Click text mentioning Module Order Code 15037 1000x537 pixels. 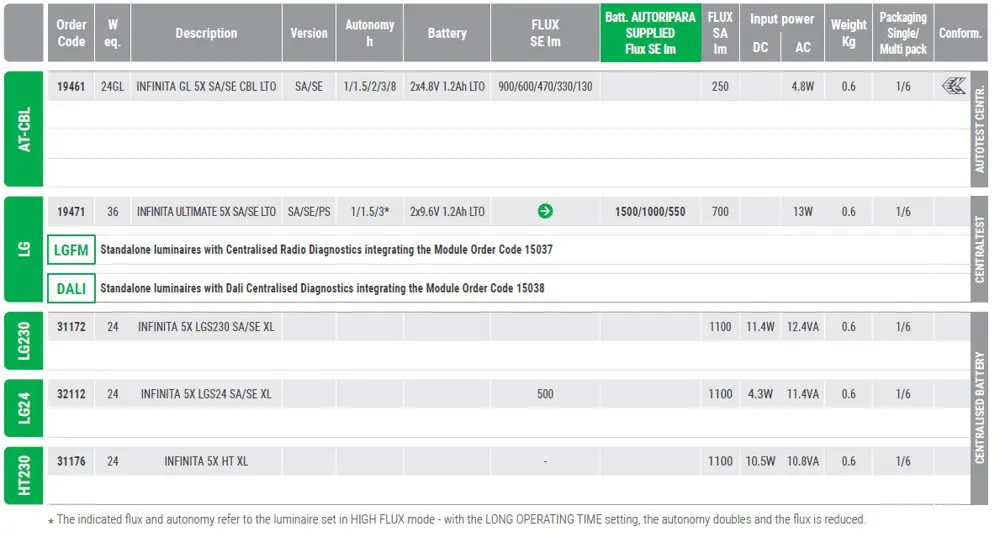click(326, 249)
